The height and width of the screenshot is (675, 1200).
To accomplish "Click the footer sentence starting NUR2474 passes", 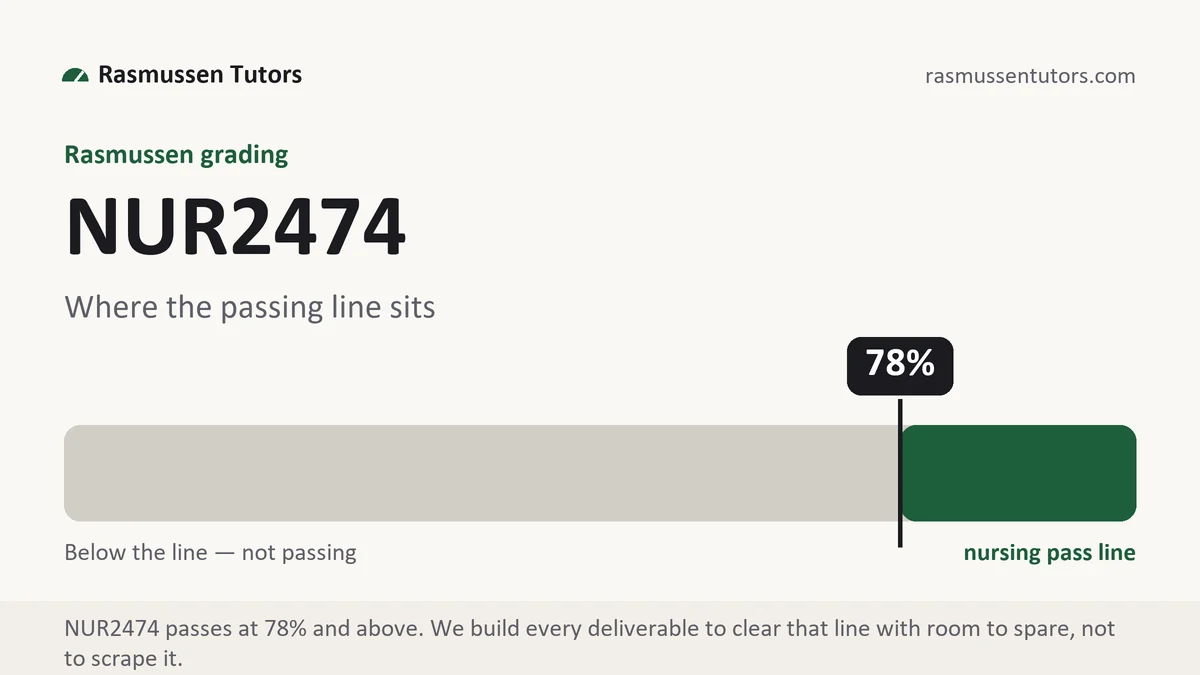I will 590,643.
